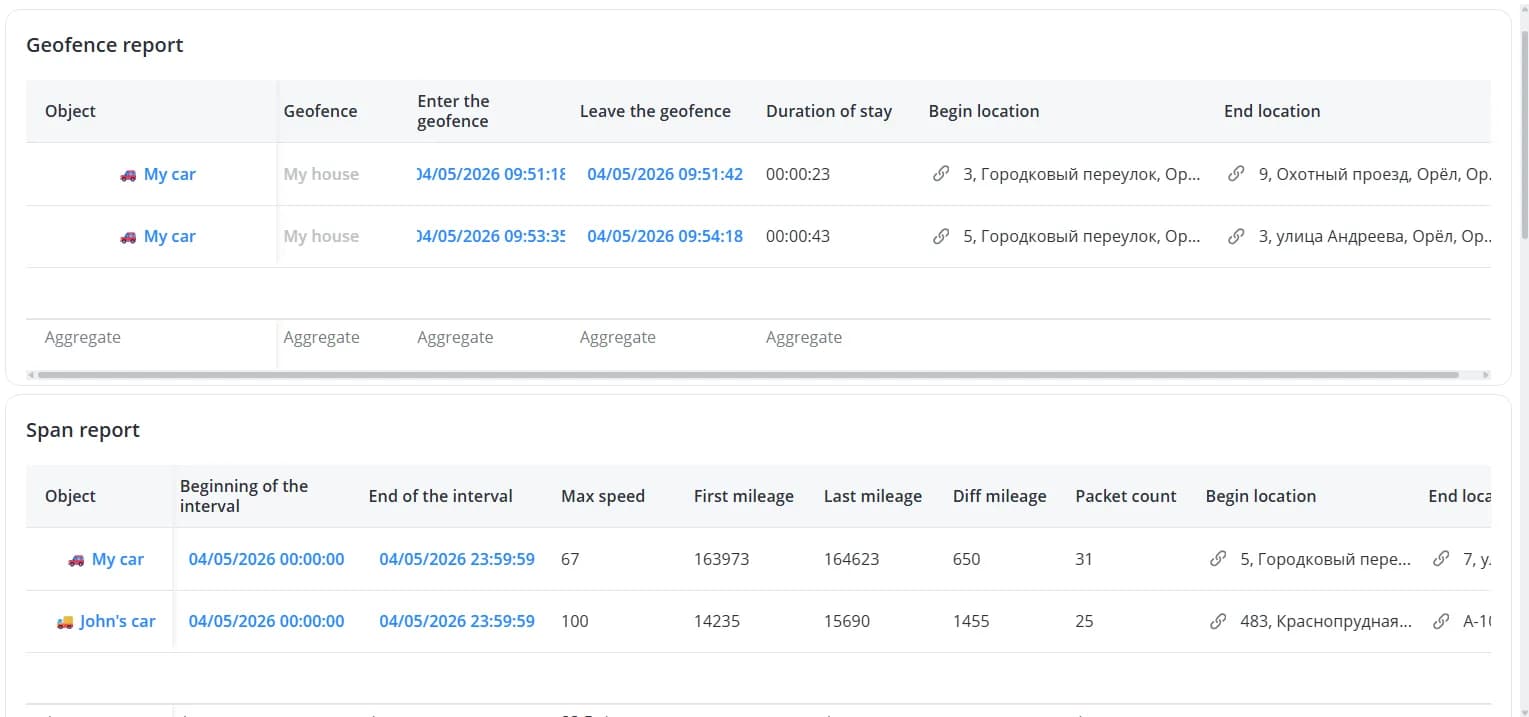
Task: Click enter time 04/05/2026 09:51:18
Action: pos(491,174)
